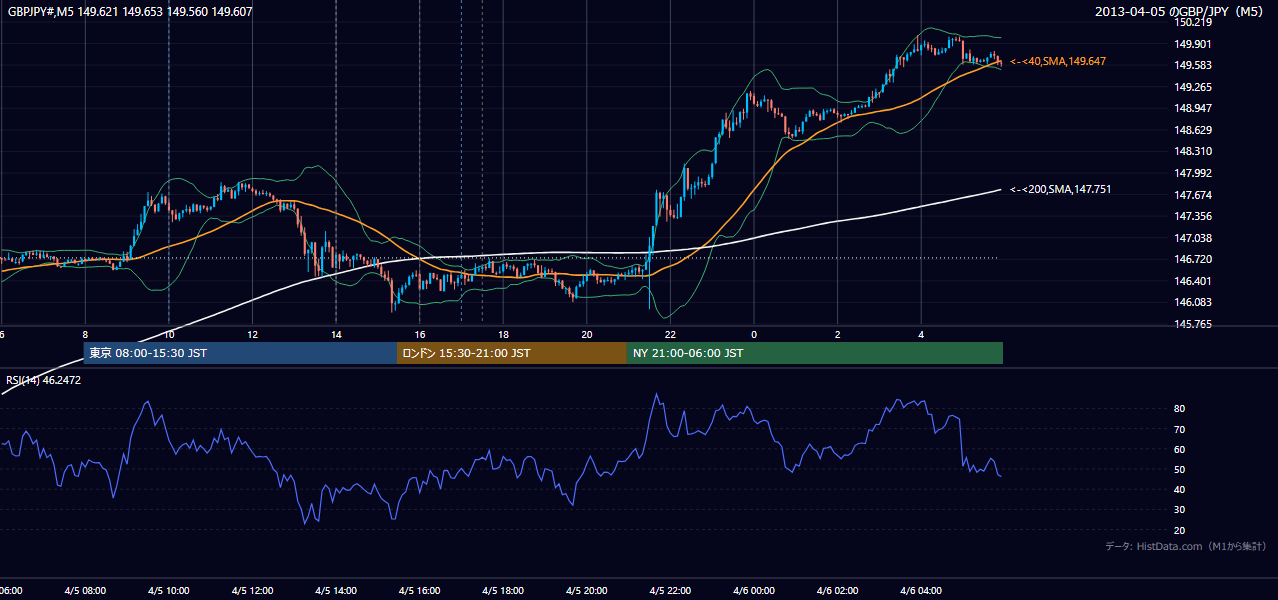Click price axis label 148.947
1278x600 pixels.
coord(1195,108)
